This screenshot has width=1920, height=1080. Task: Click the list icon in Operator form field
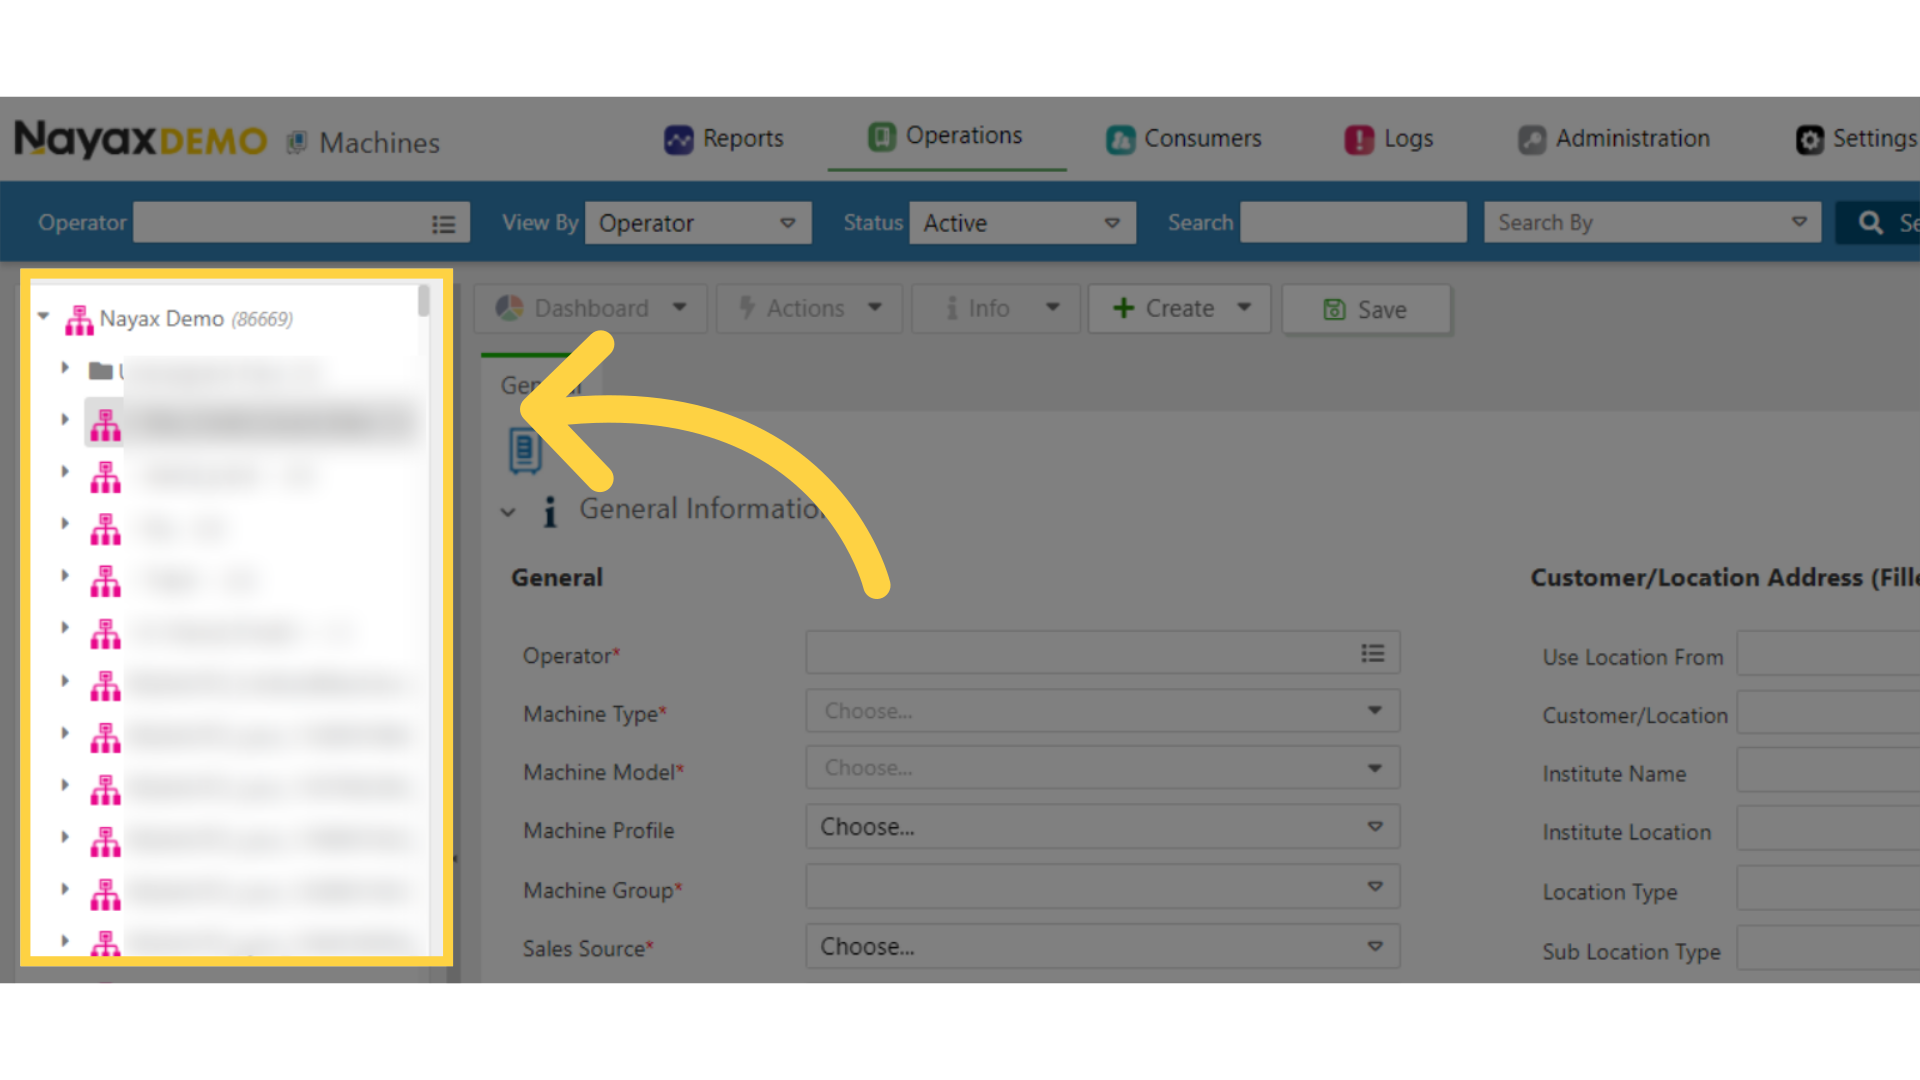click(x=1372, y=653)
